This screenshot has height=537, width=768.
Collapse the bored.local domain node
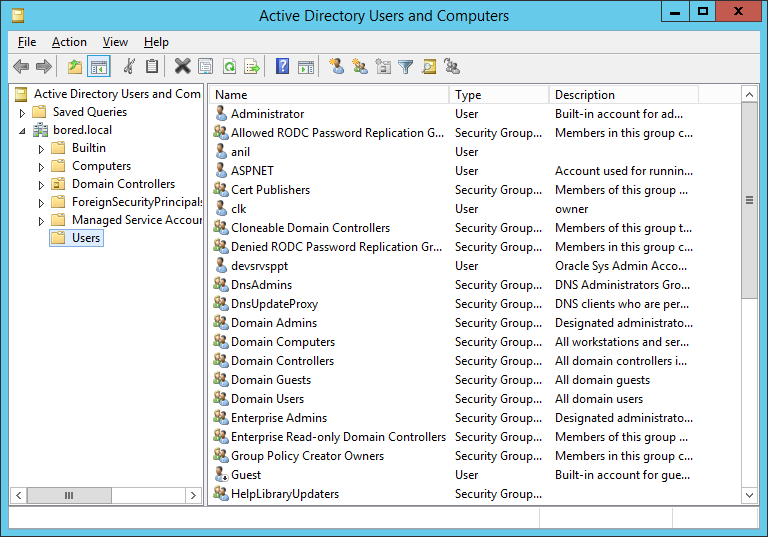coord(22,131)
